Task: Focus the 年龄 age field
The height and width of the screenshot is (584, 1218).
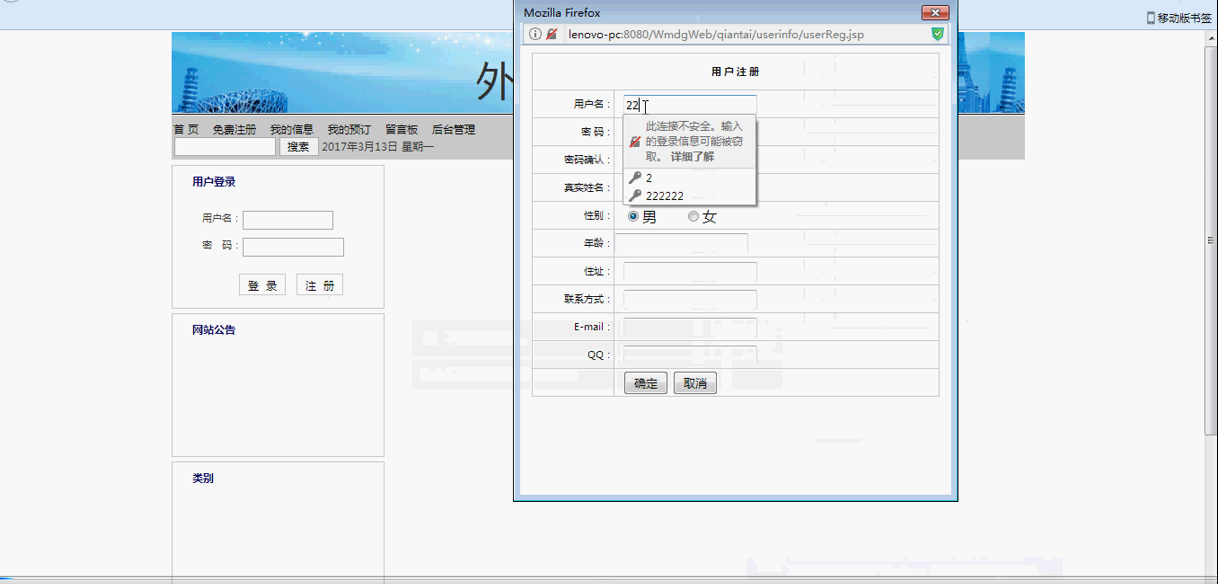Action: [x=681, y=243]
